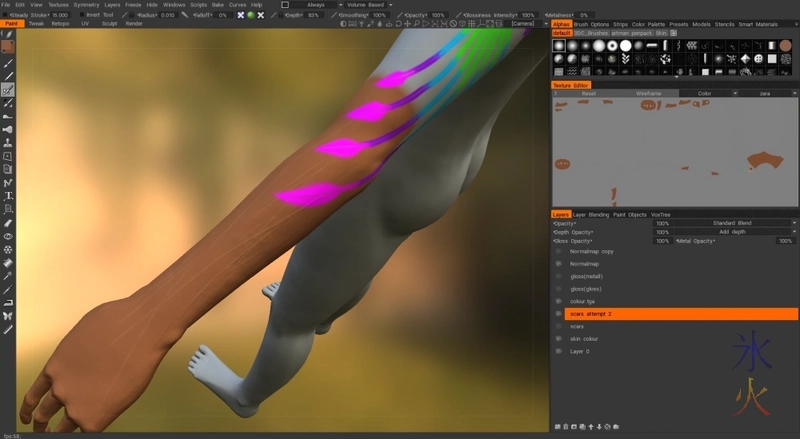Toggle visibility of 'scars attempt 2' layer
The height and width of the screenshot is (439, 800).
click(558, 314)
